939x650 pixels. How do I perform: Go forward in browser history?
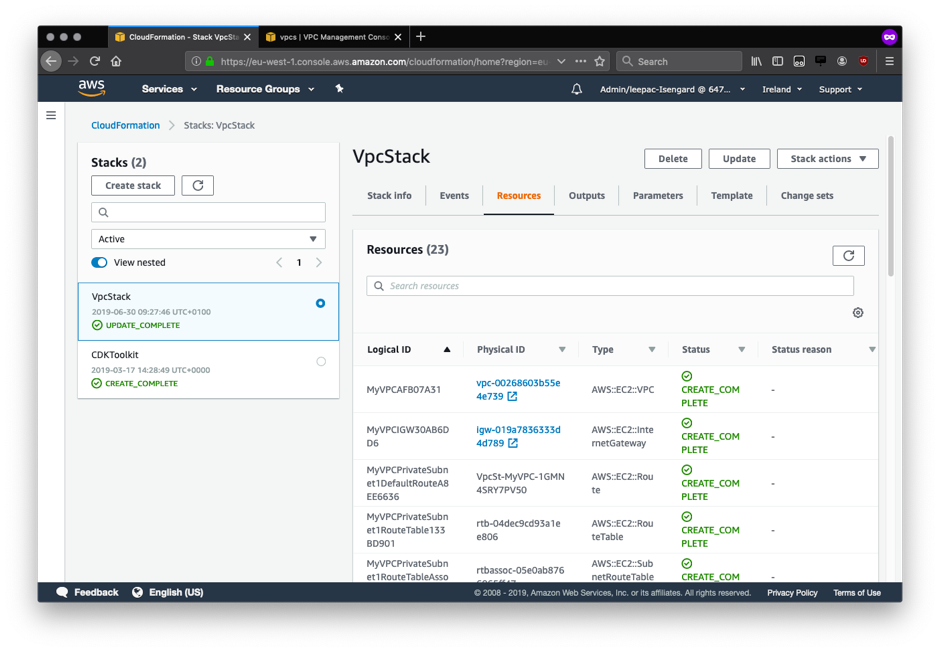73,61
